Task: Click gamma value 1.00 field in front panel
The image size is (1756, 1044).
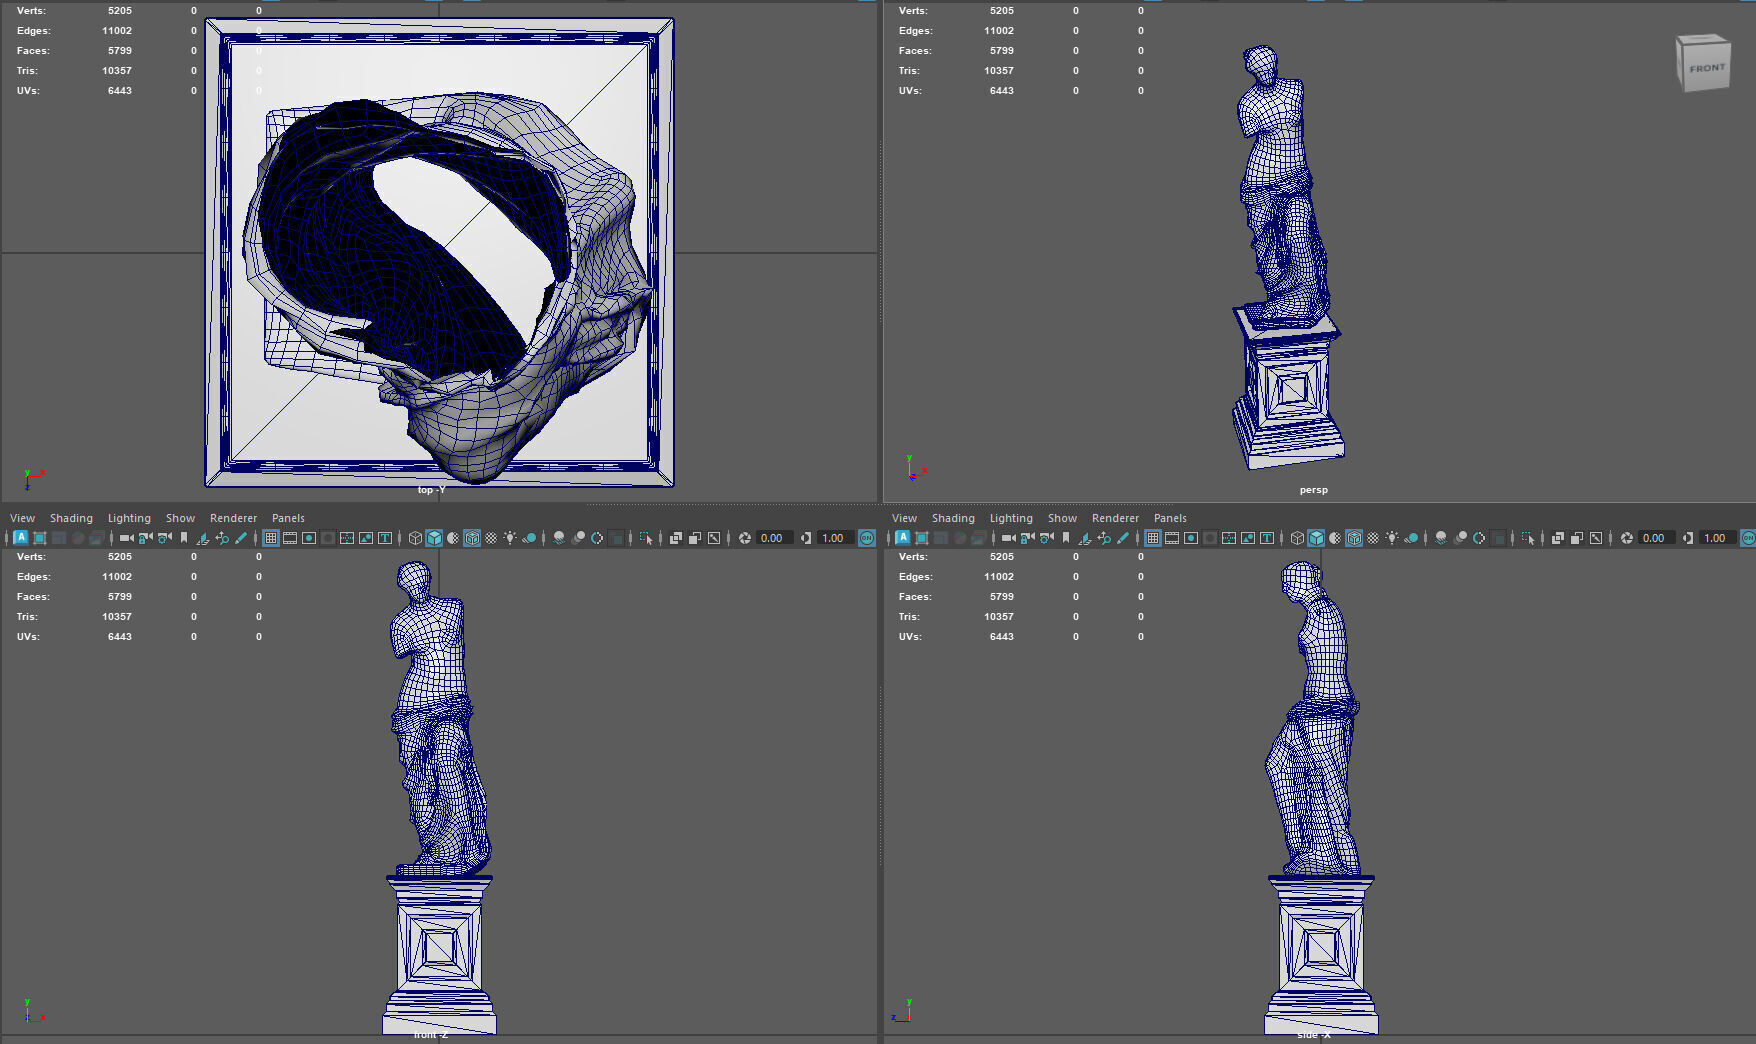Action: [x=835, y=538]
